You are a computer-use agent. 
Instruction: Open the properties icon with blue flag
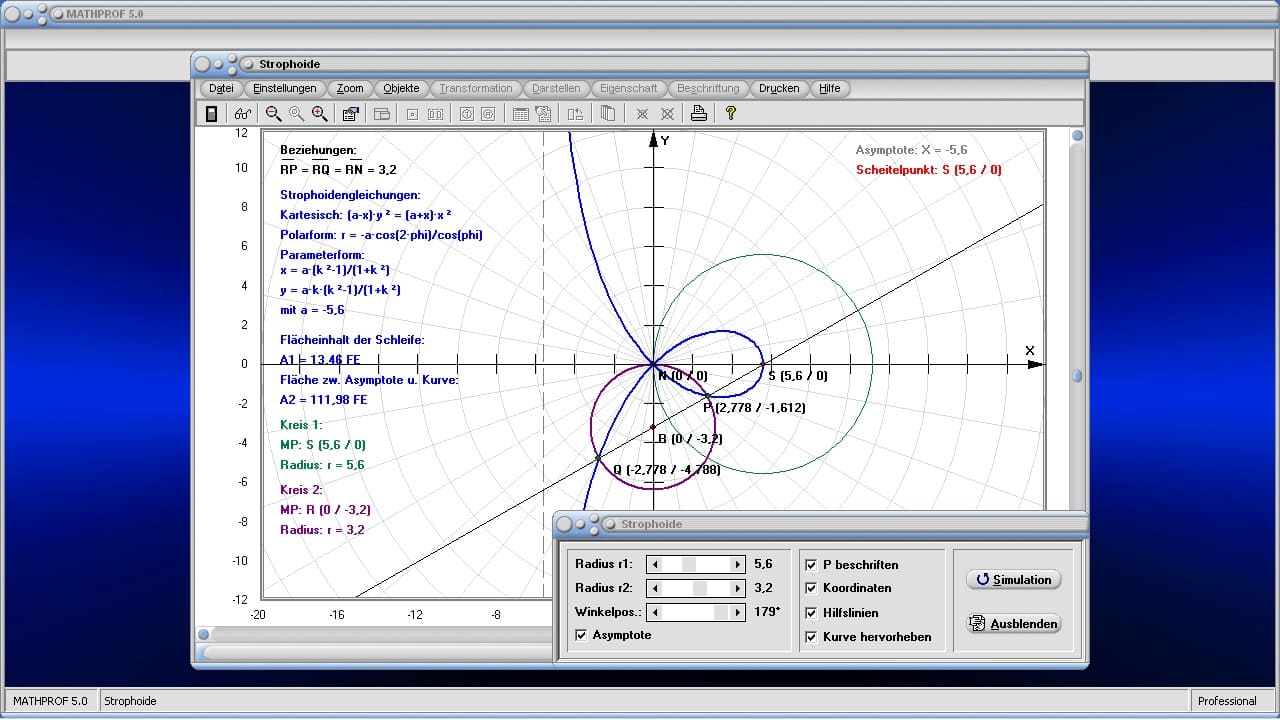tap(350, 114)
